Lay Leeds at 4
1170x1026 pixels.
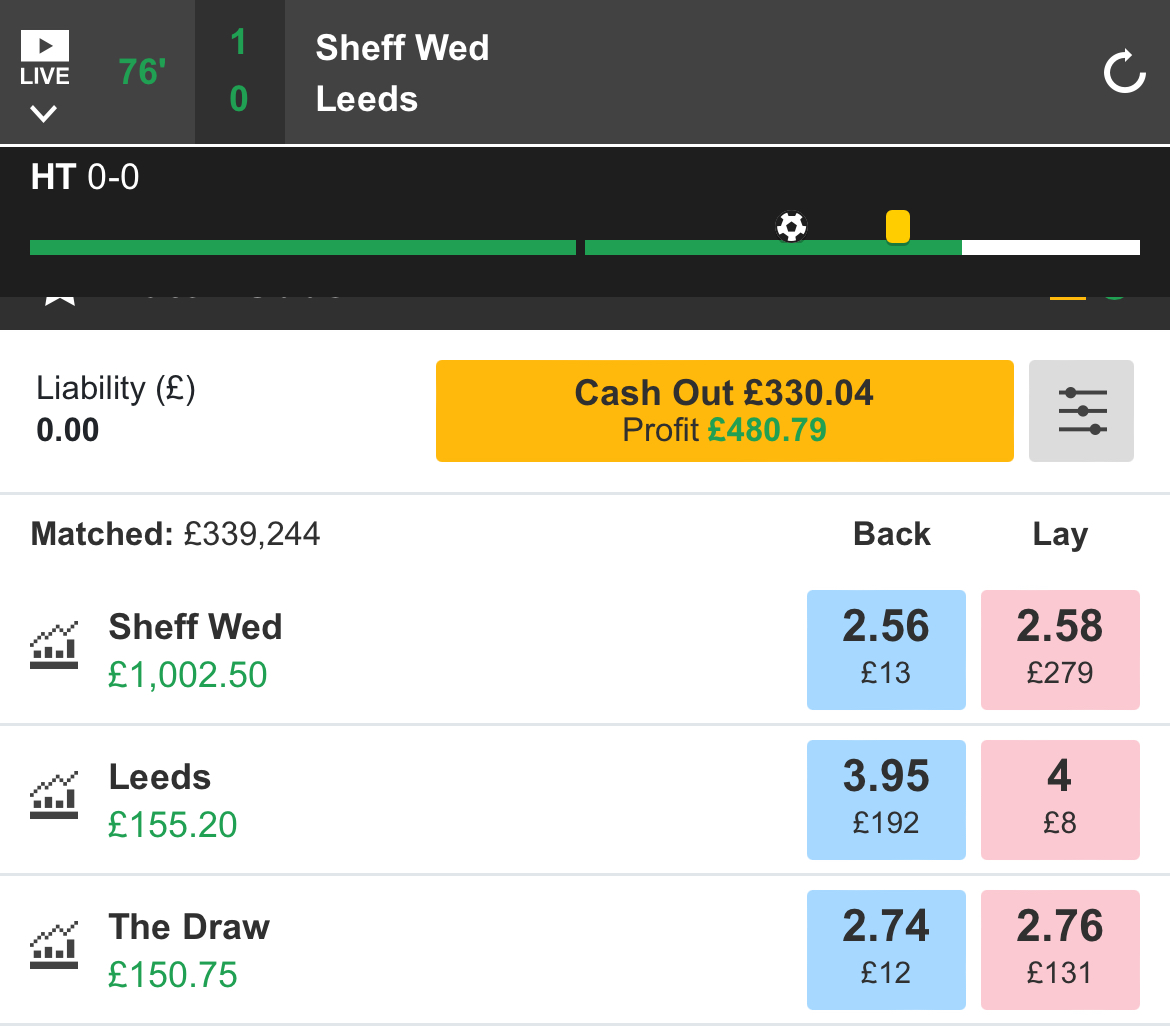(x=1060, y=800)
